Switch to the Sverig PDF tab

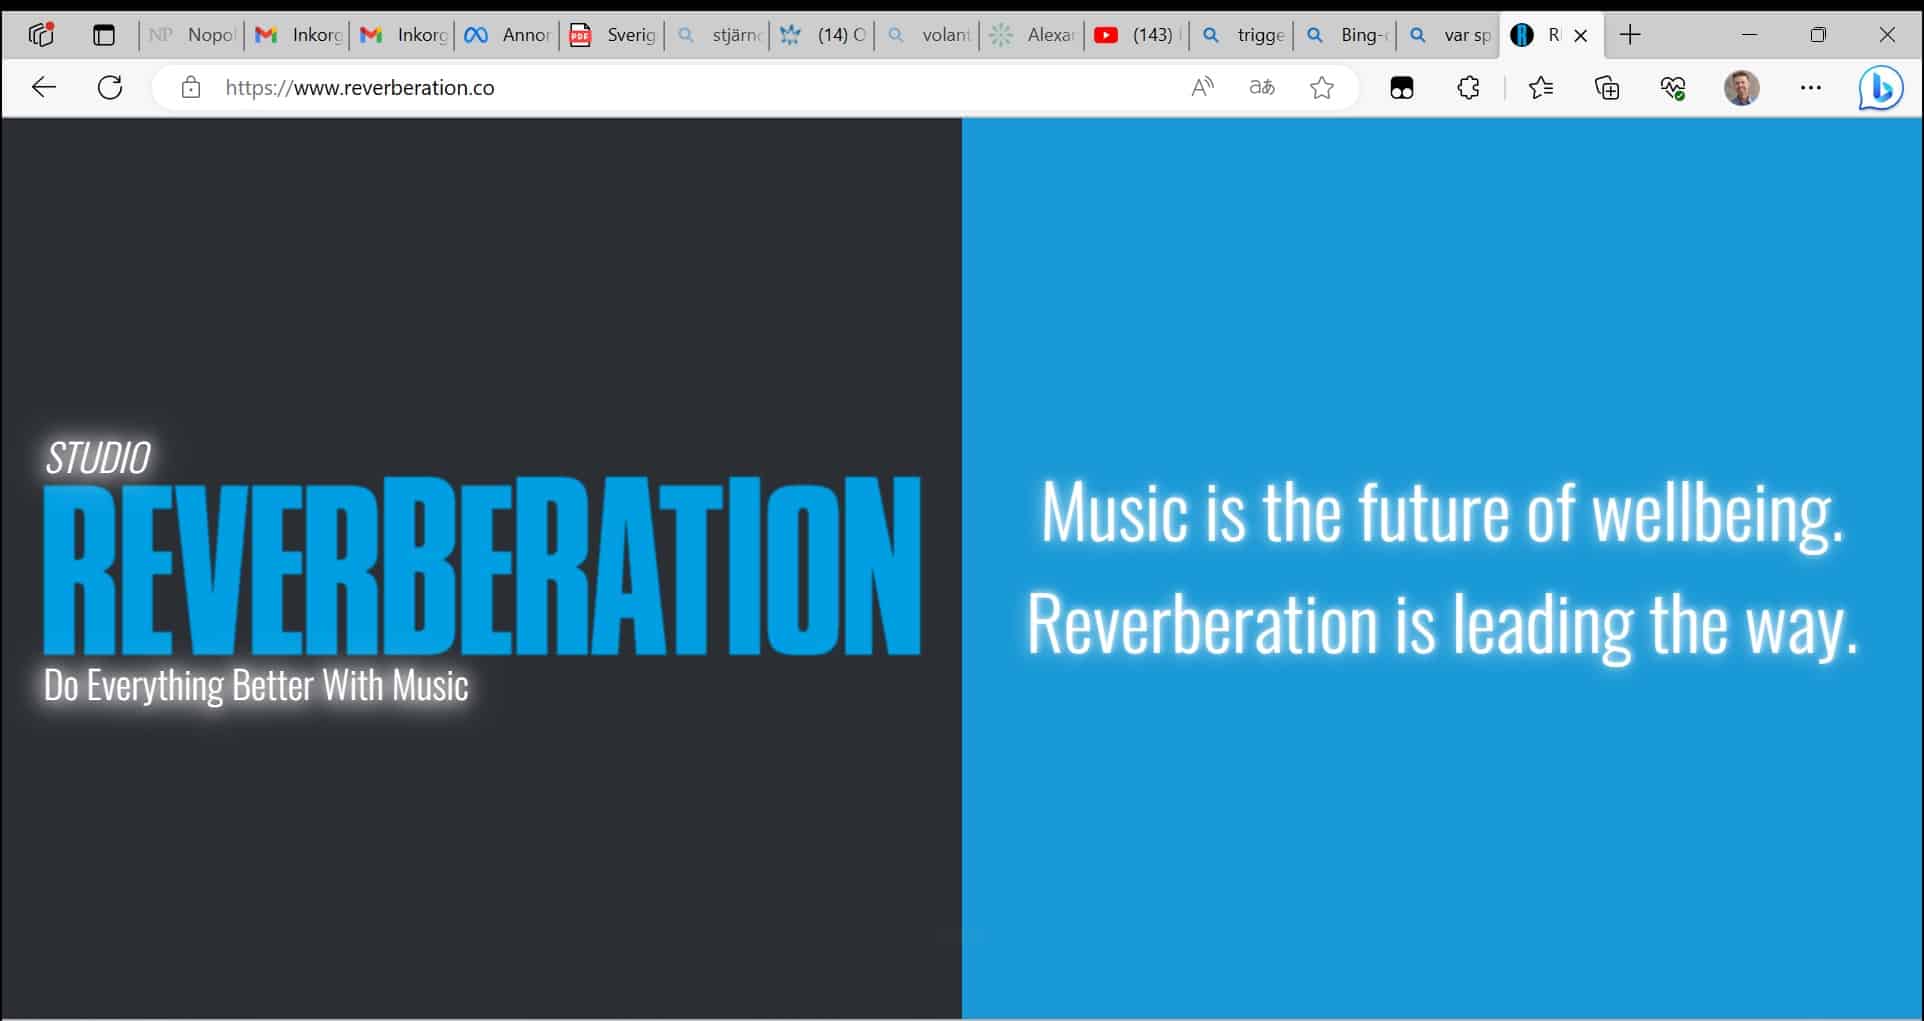612,35
